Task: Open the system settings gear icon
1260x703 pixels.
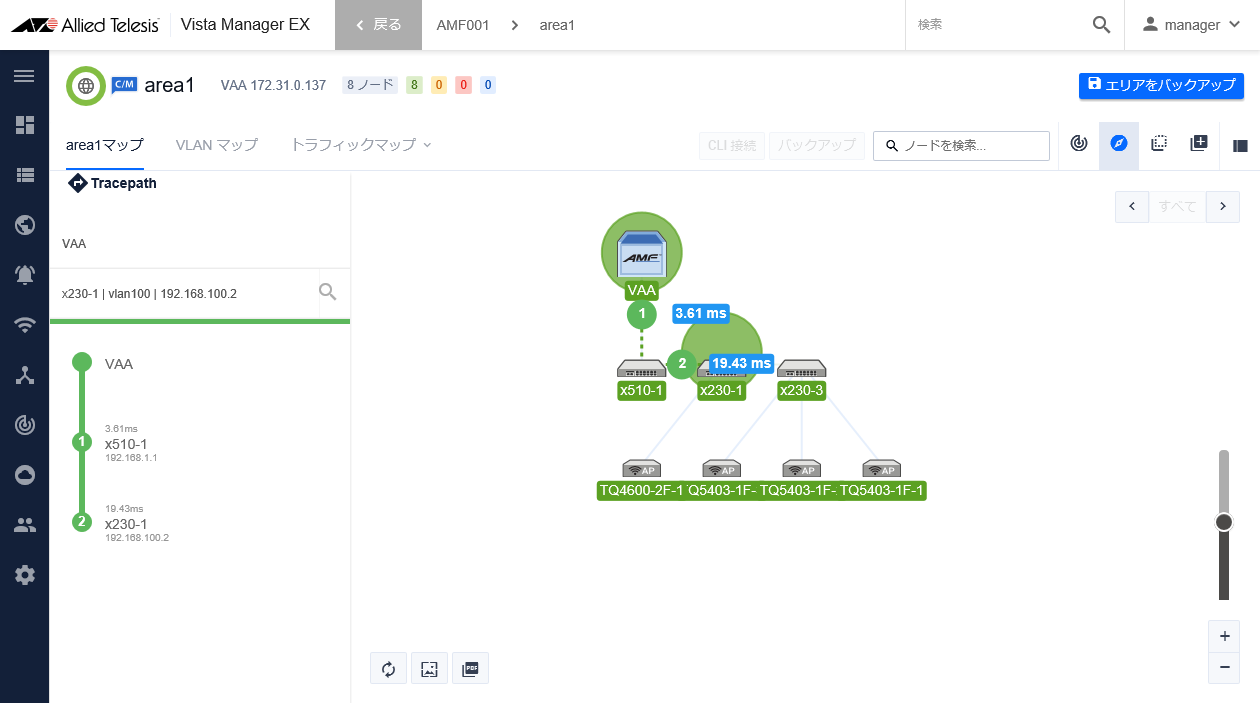Action: [x=24, y=575]
